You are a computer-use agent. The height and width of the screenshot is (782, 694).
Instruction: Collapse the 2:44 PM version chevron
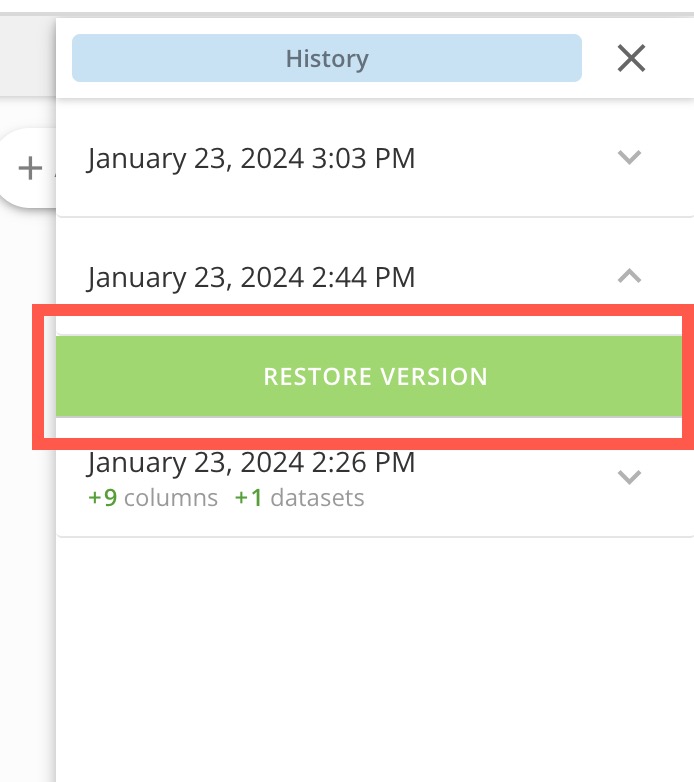click(628, 277)
